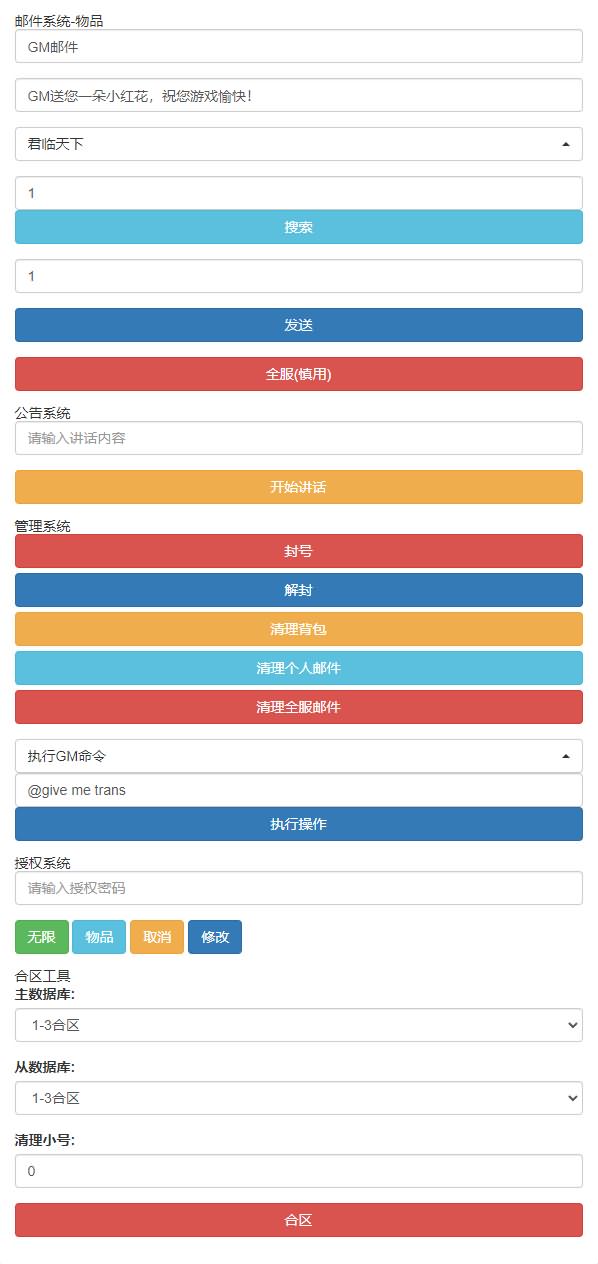Open the 主数据库 select box
598x1264 pixels.
pos(299,1025)
